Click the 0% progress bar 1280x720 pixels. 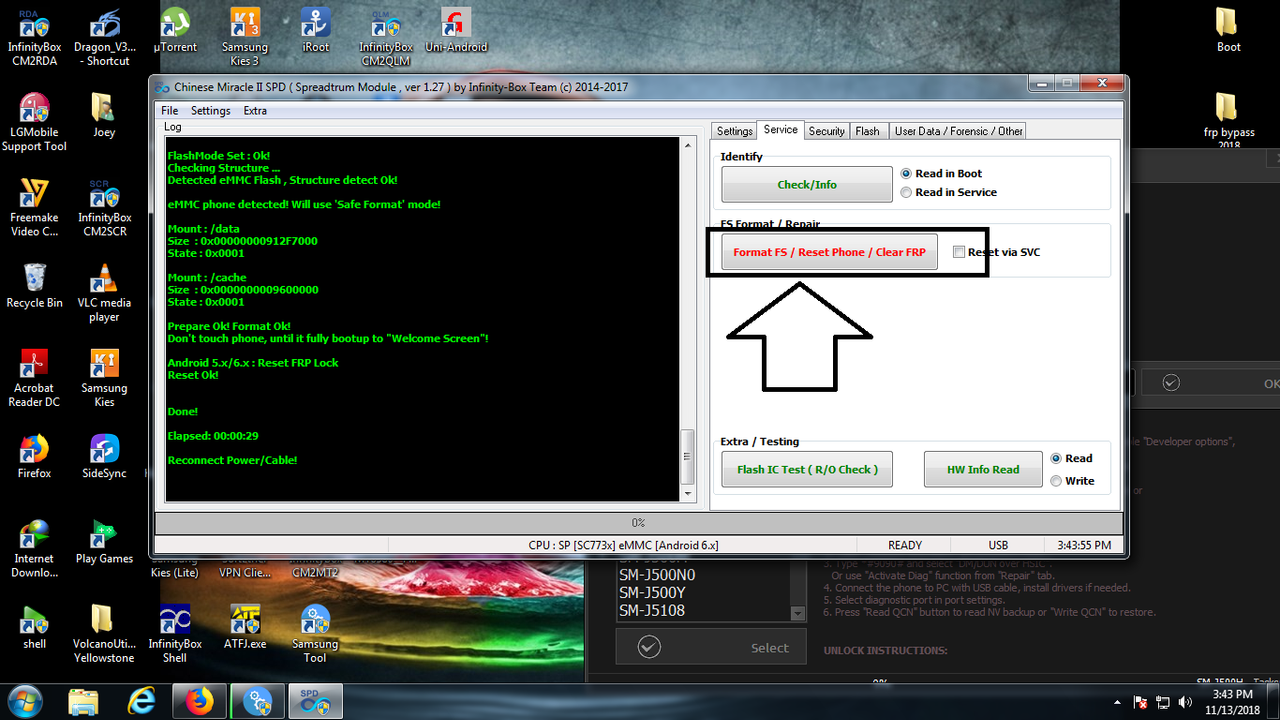click(638, 523)
